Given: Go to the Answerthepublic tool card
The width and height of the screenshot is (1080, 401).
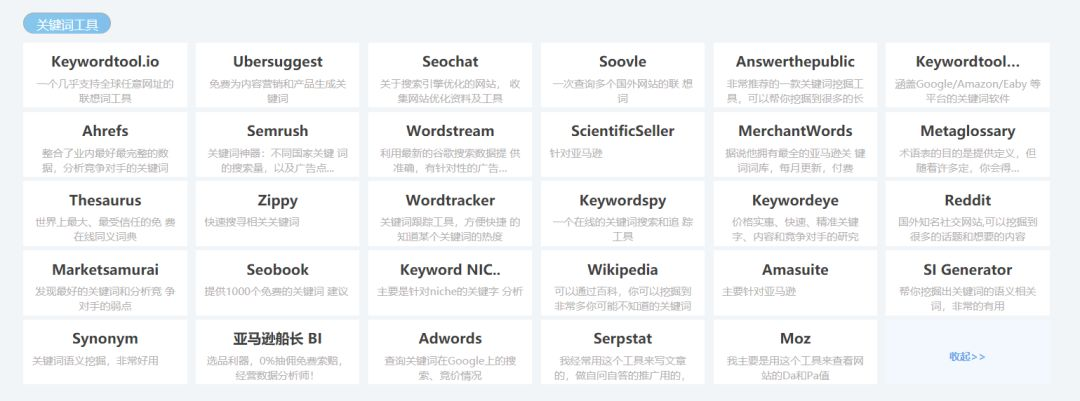Looking at the screenshot, I should coord(795,75).
